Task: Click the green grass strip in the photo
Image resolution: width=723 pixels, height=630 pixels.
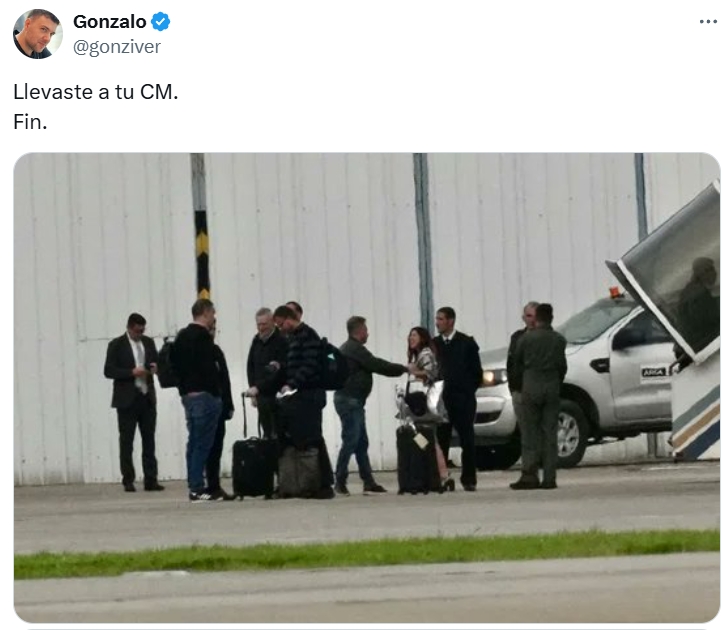Action: click(x=367, y=553)
